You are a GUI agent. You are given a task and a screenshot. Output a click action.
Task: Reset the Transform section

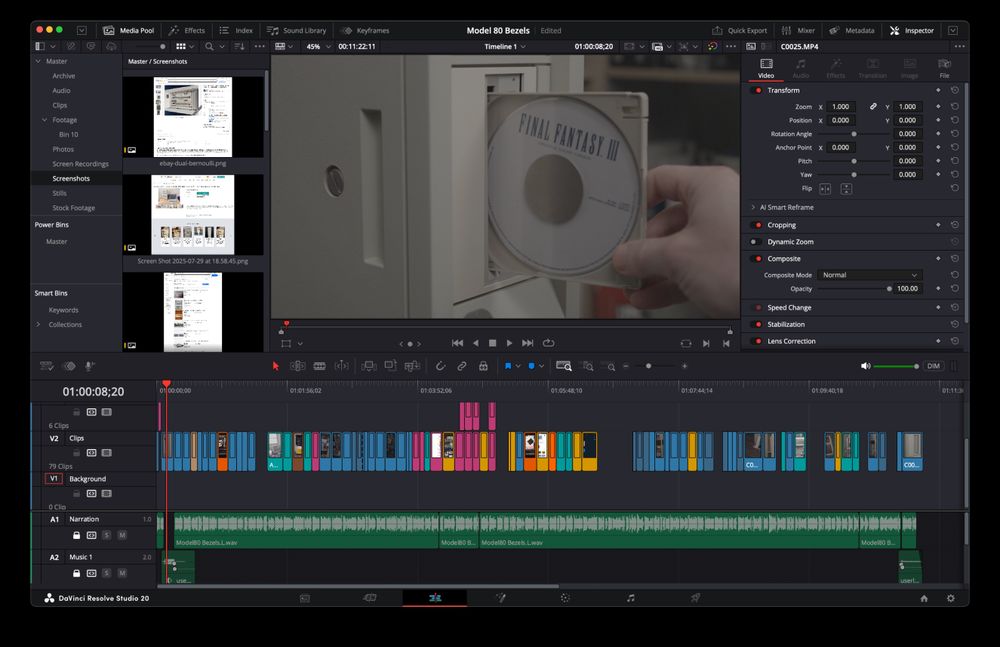click(x=955, y=91)
